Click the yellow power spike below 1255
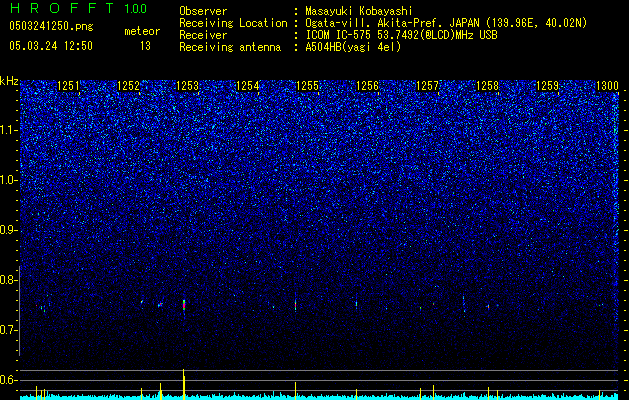The height and width of the screenshot is (400, 629). pos(295,390)
